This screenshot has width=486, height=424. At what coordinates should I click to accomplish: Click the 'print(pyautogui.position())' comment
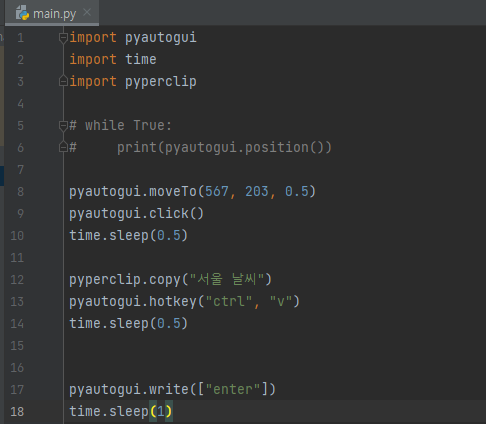[224, 148]
